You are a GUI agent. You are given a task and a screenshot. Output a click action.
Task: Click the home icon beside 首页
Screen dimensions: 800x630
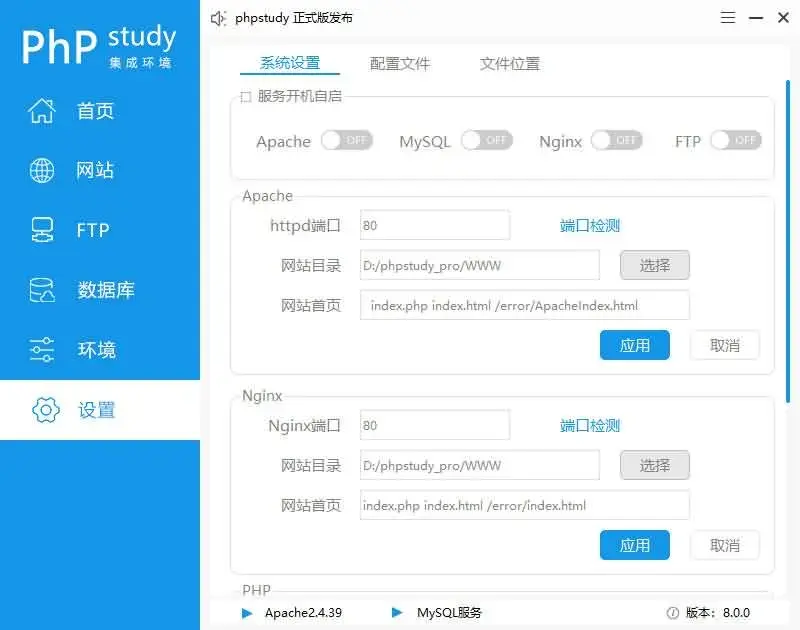[42, 111]
